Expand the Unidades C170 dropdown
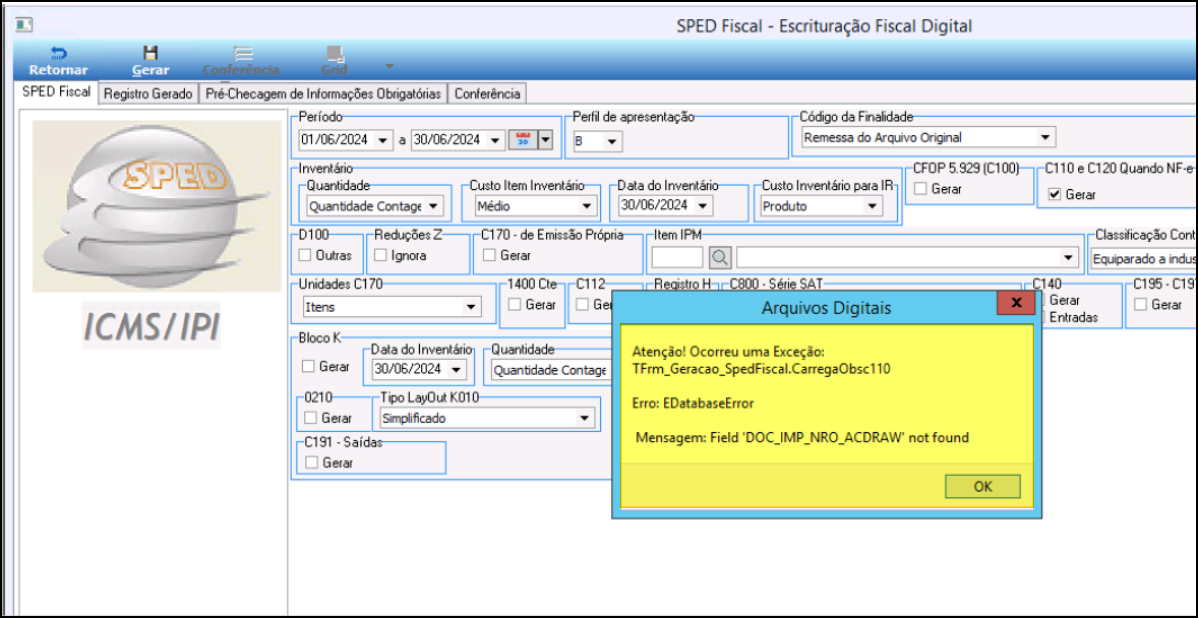Viewport: 1198px width, 618px height. coord(471,306)
